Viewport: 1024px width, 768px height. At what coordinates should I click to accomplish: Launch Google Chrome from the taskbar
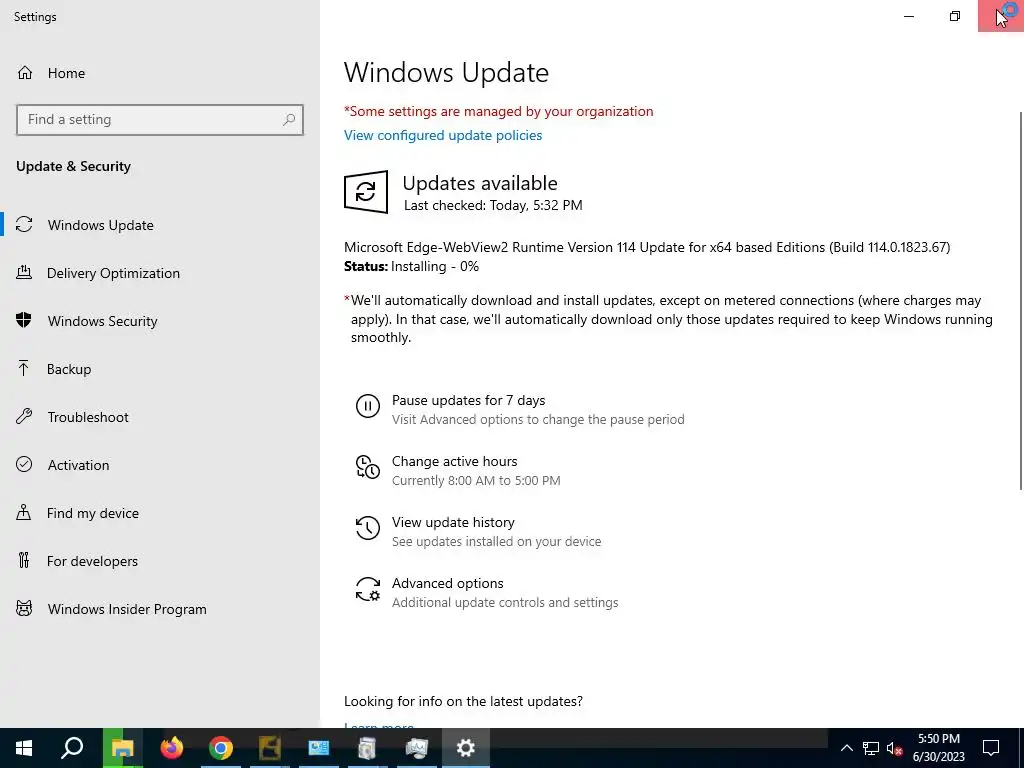tap(221, 748)
